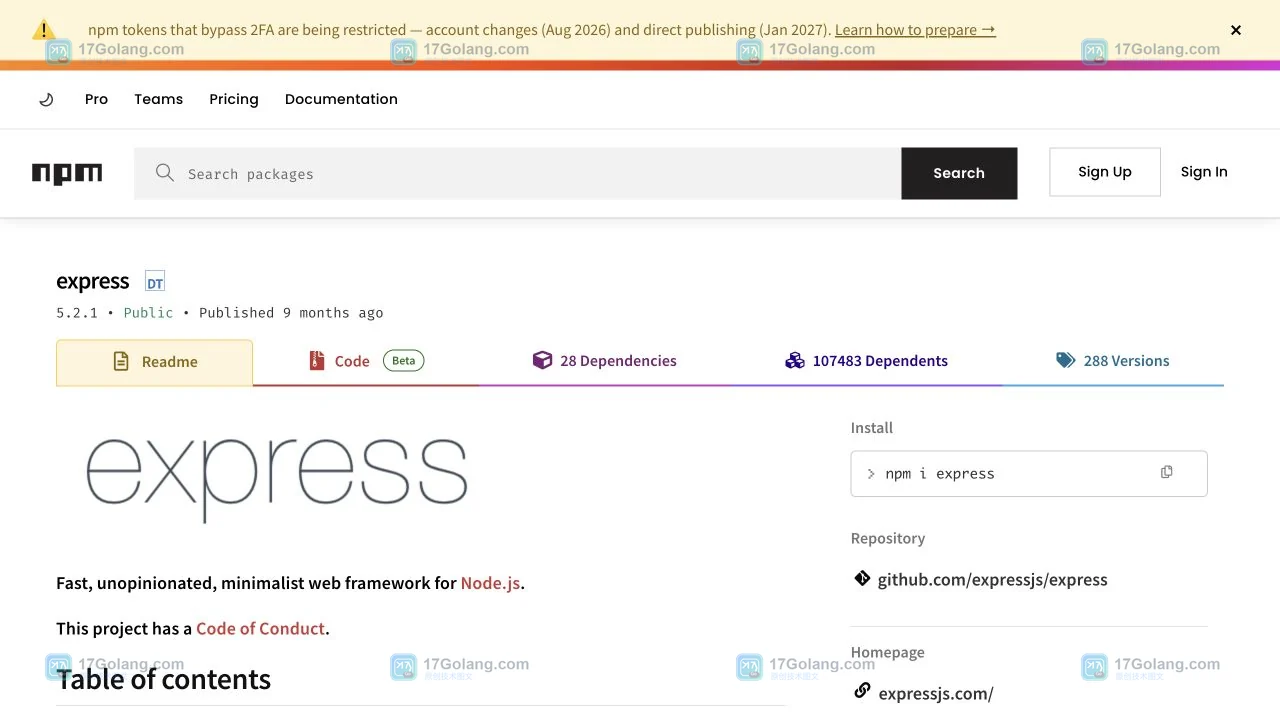Click the npm i express command text

(940, 474)
